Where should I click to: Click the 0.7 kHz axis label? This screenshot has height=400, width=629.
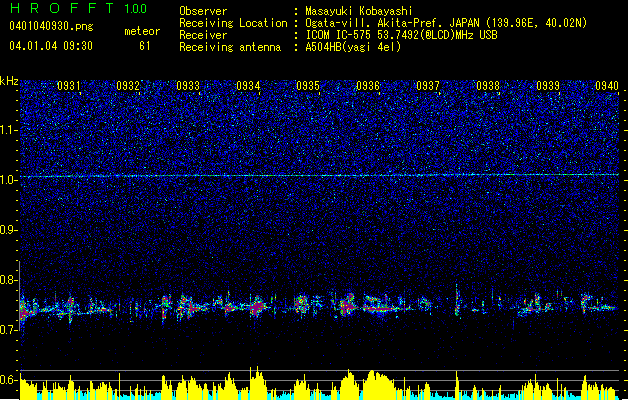click(9, 330)
